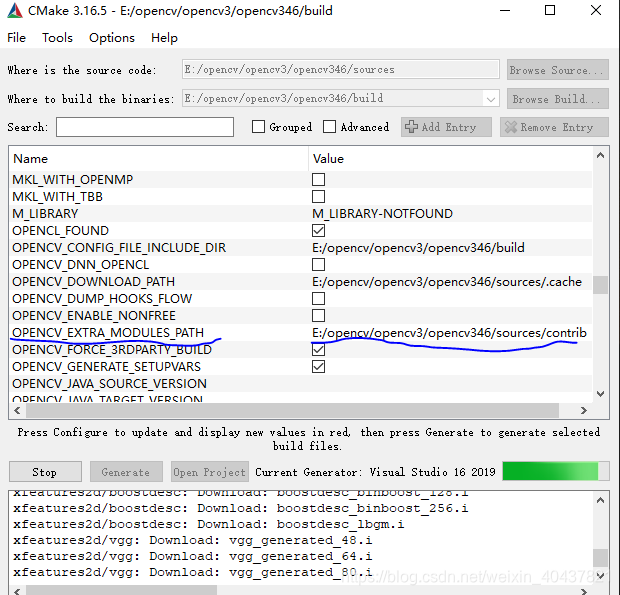Click the Search input field
This screenshot has height=595, width=620.
[x=145, y=127]
